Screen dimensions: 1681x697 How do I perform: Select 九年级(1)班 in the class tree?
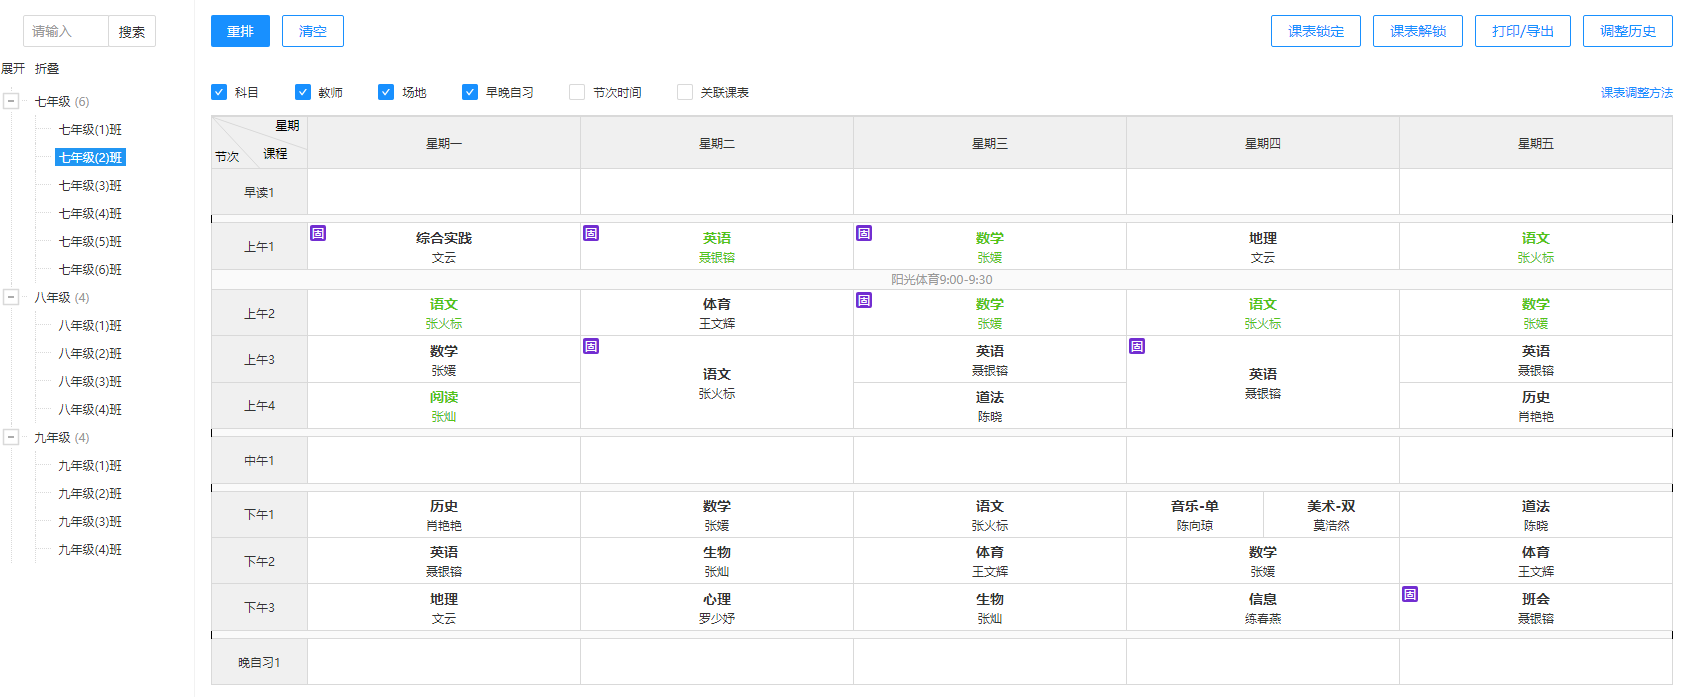pos(90,466)
